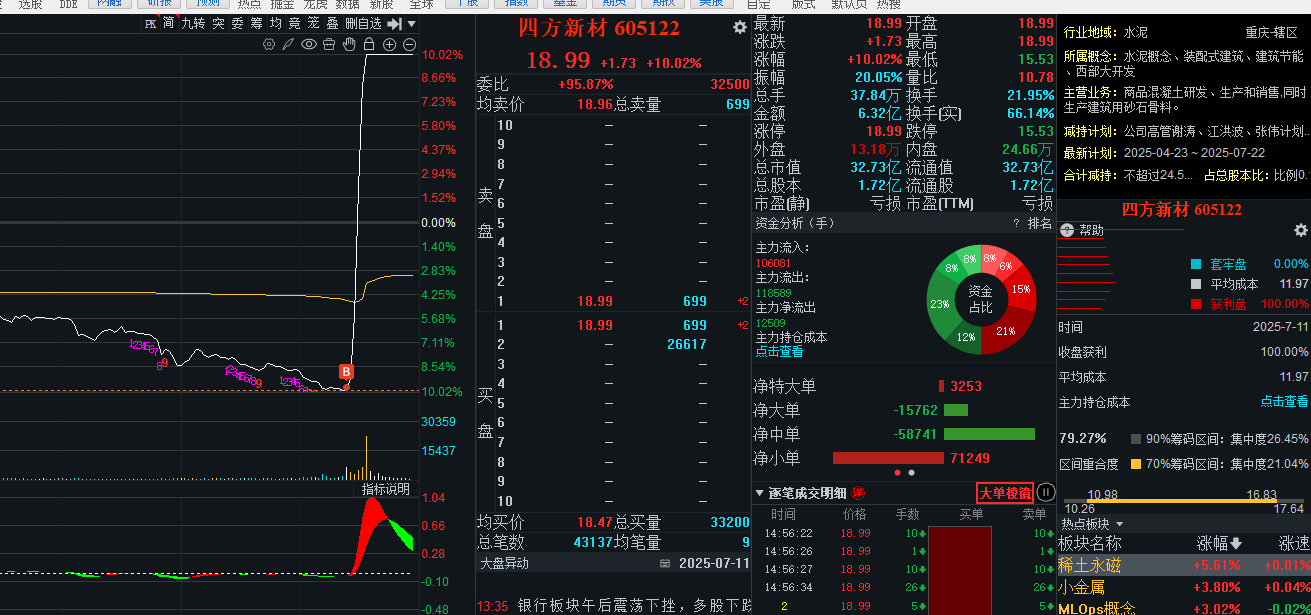Click the collapse-panel arrow icon
Viewport: 1311px width, 615px height.
[394, 23]
